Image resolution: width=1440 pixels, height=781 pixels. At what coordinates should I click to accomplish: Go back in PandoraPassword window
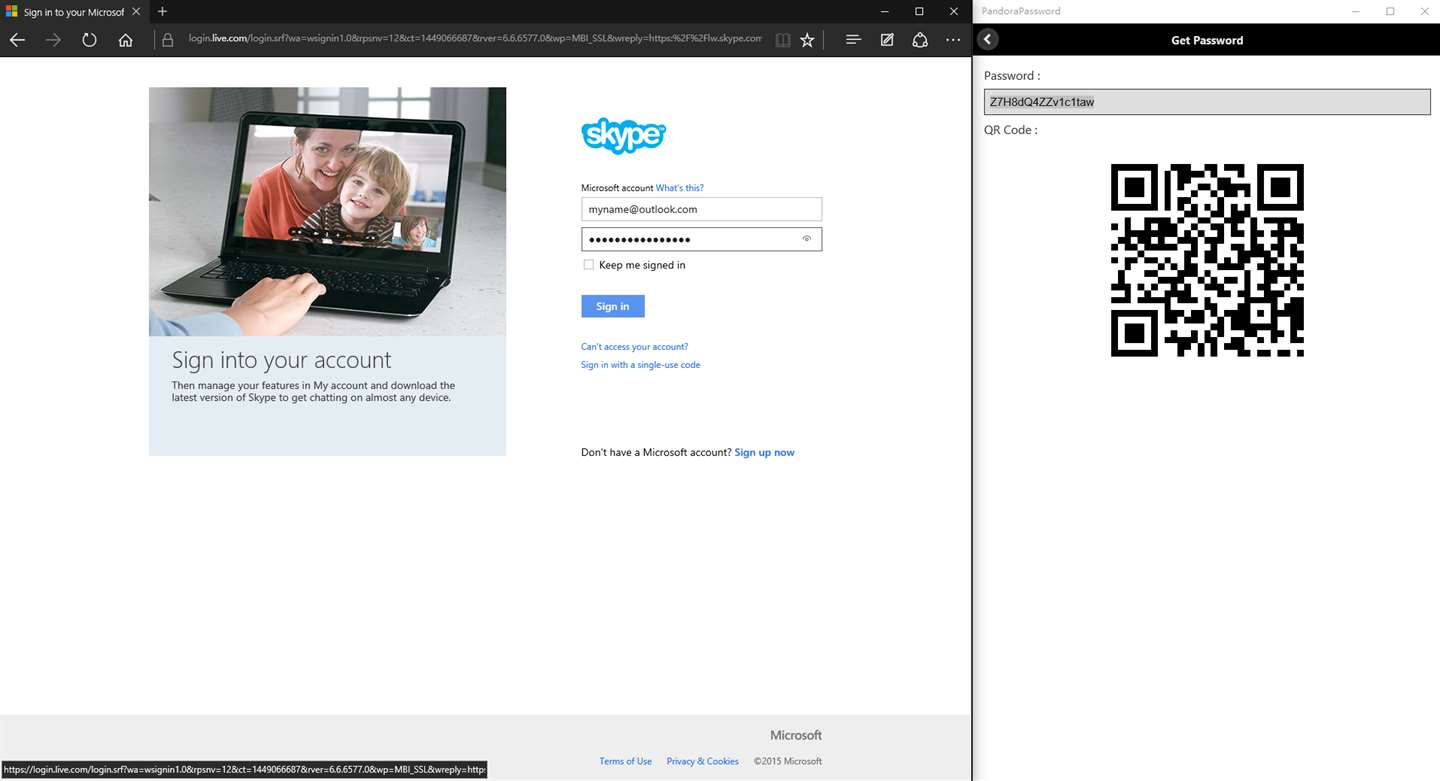pos(988,39)
